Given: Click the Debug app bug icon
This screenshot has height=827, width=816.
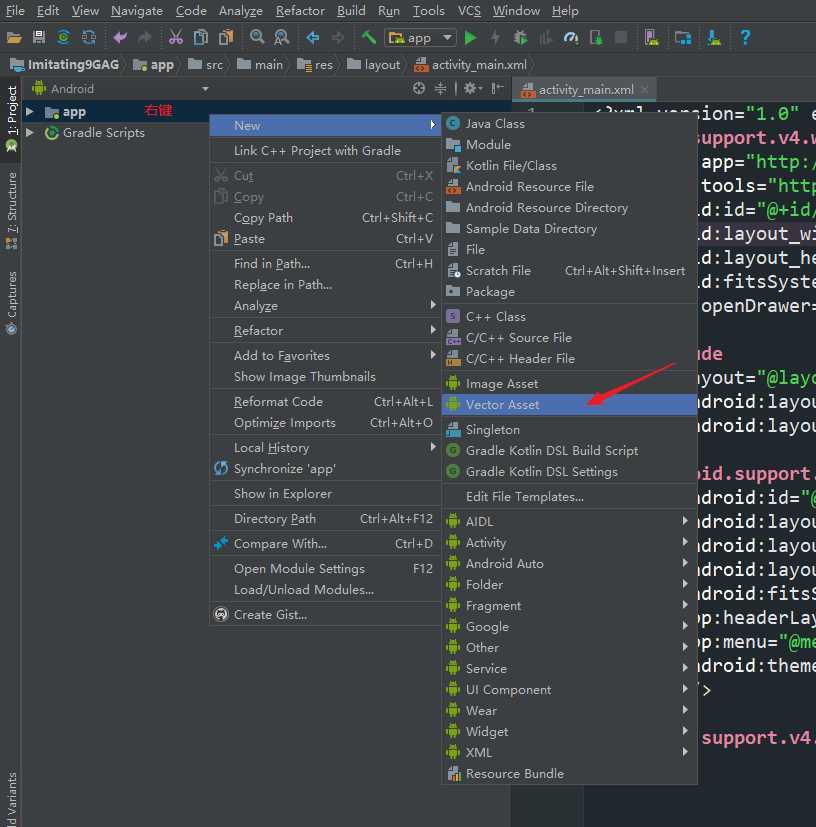Looking at the screenshot, I should (521, 37).
